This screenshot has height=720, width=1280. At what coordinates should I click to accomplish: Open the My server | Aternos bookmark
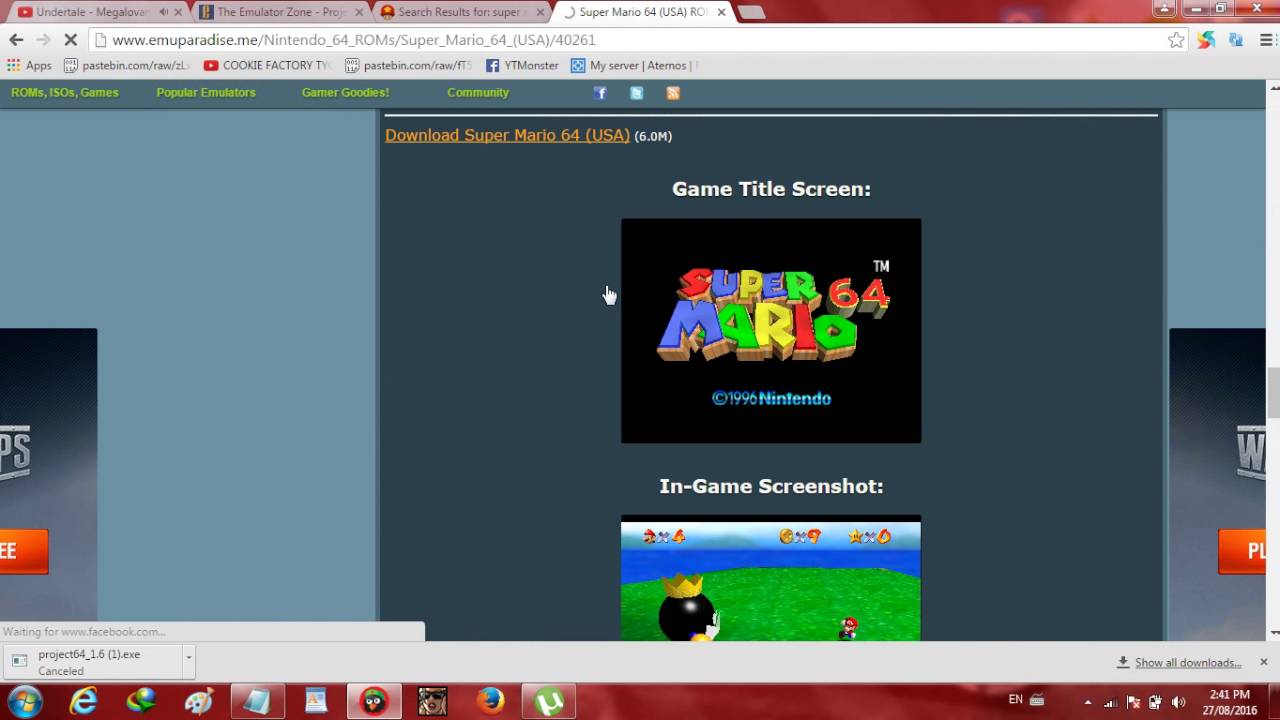[634, 65]
